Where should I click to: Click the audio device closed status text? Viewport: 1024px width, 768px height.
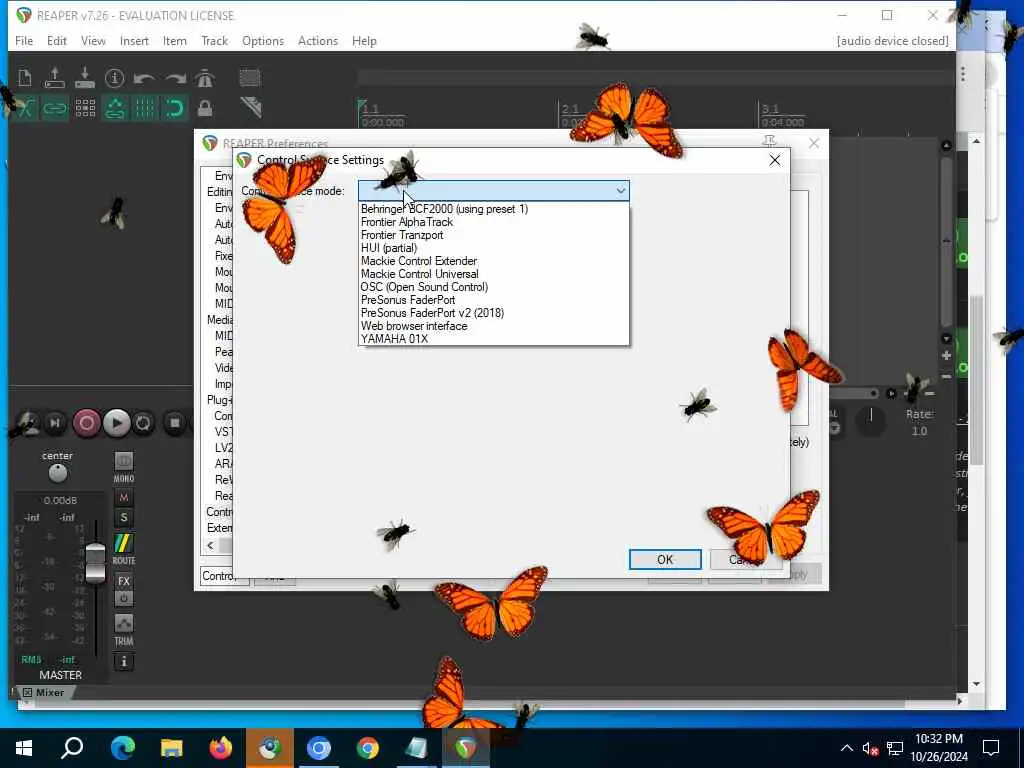click(892, 40)
